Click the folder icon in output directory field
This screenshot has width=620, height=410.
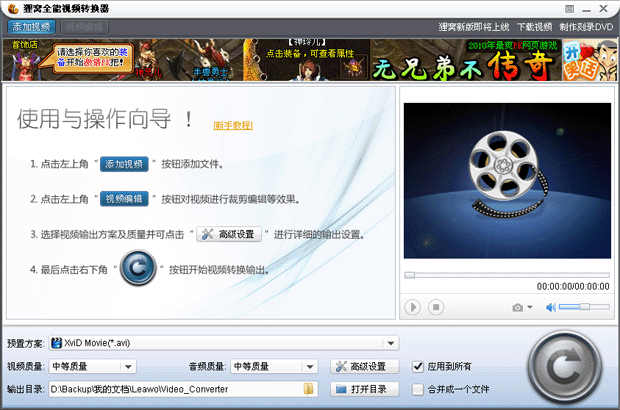[310, 388]
